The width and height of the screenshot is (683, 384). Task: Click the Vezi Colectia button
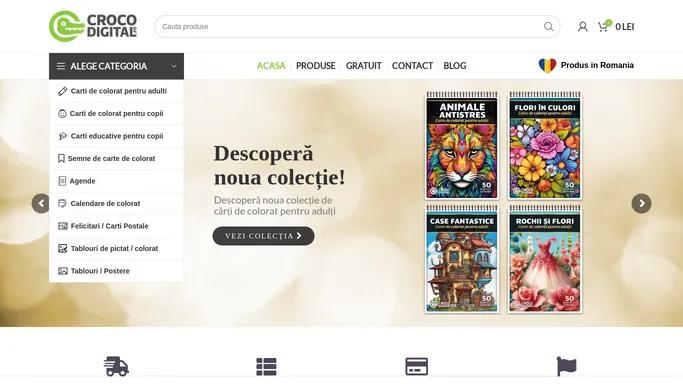[264, 236]
